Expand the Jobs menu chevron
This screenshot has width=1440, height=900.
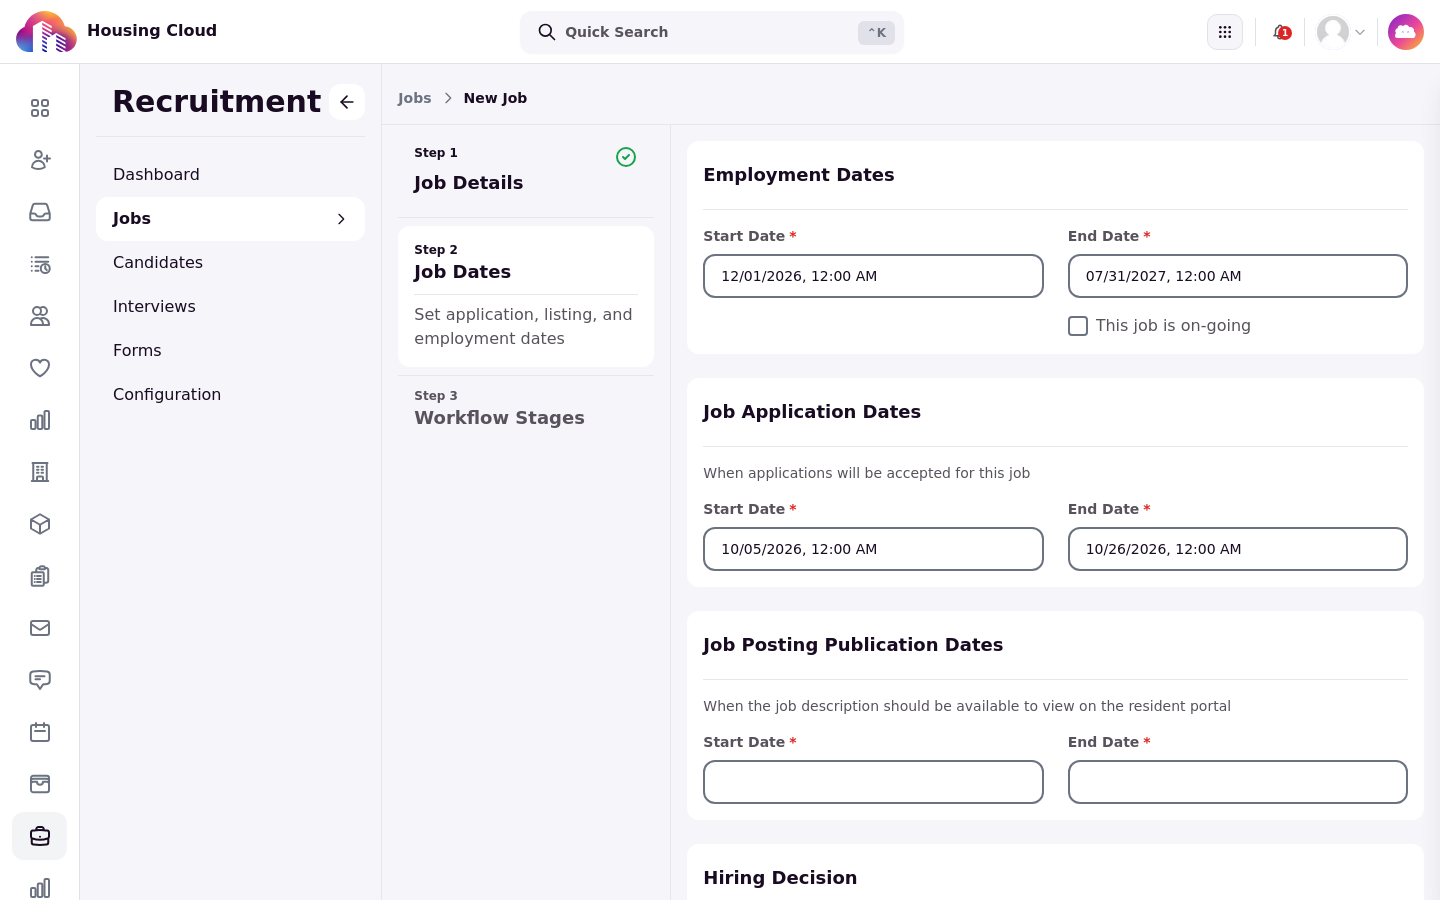tap(341, 219)
